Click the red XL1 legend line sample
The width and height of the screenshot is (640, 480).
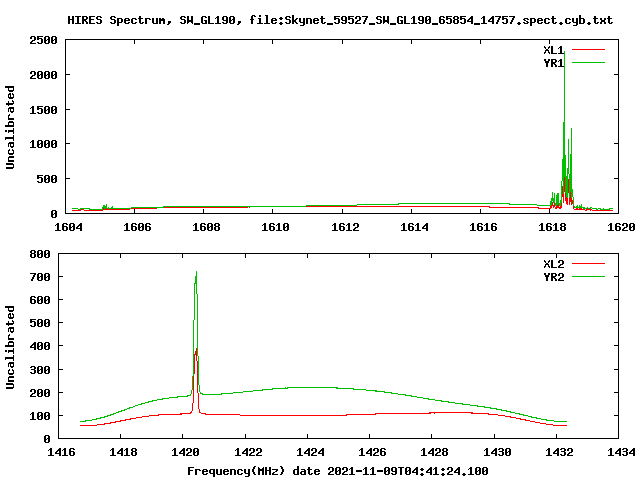pyautogui.click(x=588, y=50)
